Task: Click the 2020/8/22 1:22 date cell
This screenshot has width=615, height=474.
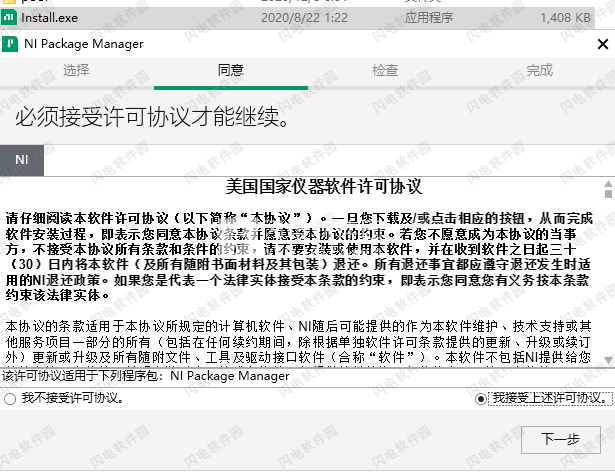Action: click(304, 18)
